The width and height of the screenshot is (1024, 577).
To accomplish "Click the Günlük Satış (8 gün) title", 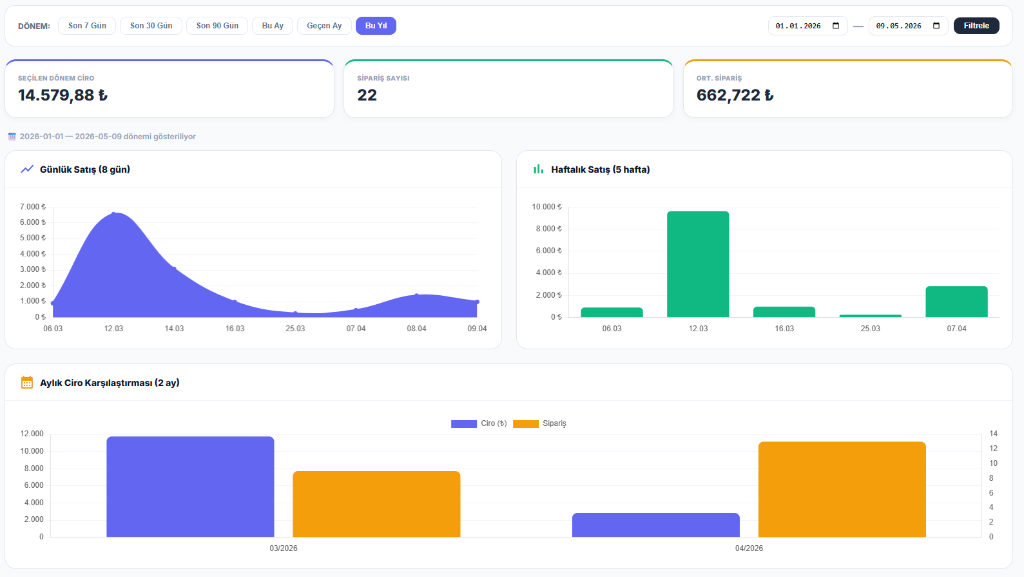I will point(85,170).
